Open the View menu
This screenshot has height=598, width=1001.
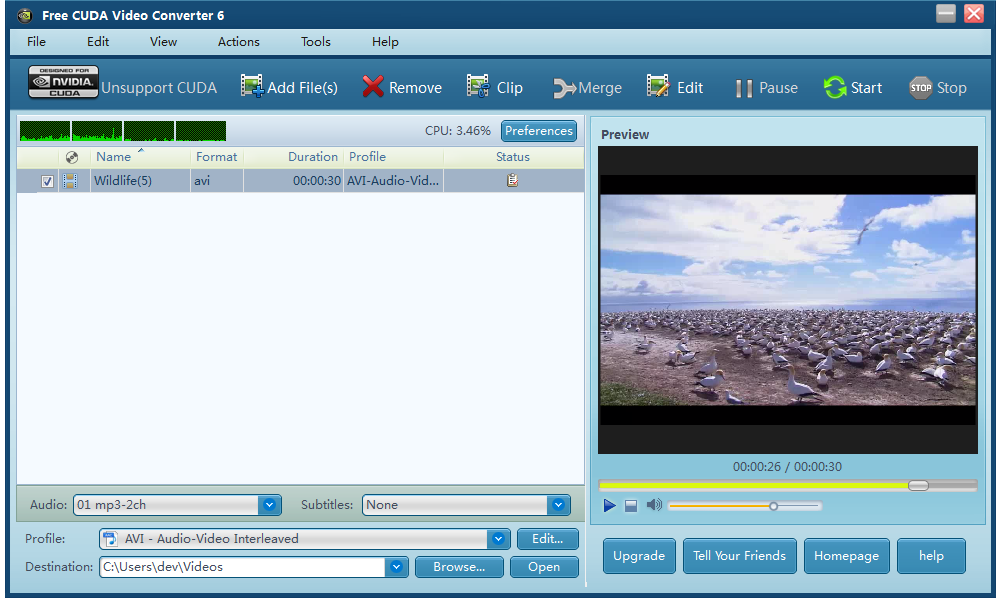pyautogui.click(x=163, y=41)
